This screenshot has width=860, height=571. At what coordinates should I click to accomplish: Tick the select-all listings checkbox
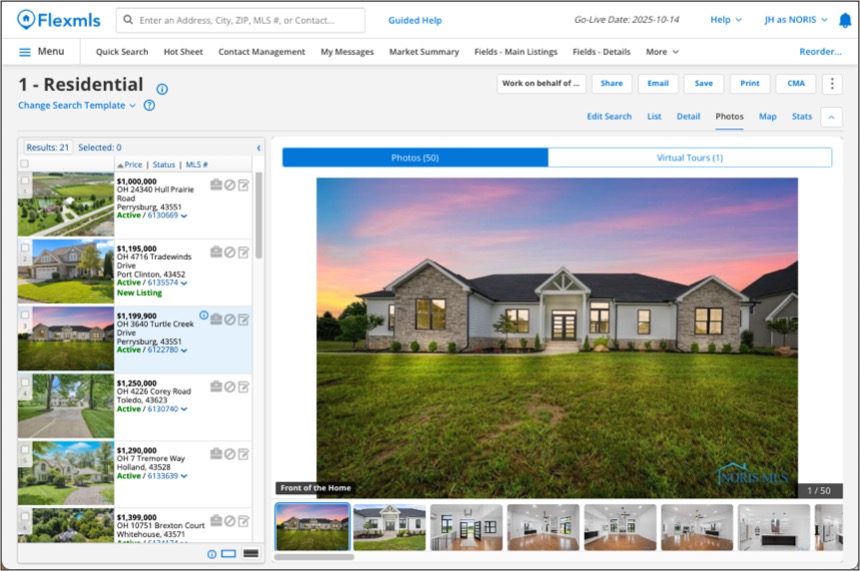pyautogui.click(x=24, y=163)
